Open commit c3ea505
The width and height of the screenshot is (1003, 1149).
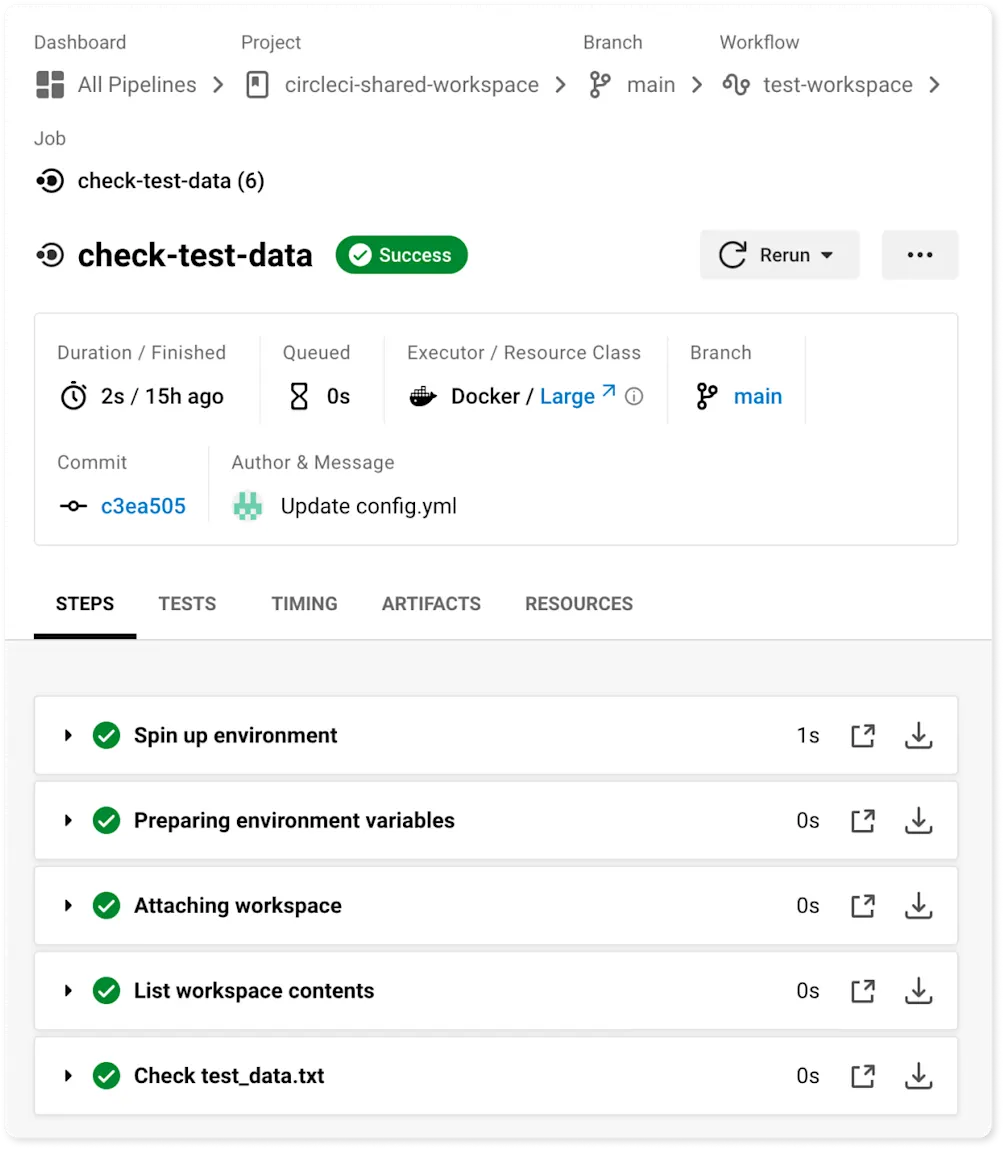143,506
